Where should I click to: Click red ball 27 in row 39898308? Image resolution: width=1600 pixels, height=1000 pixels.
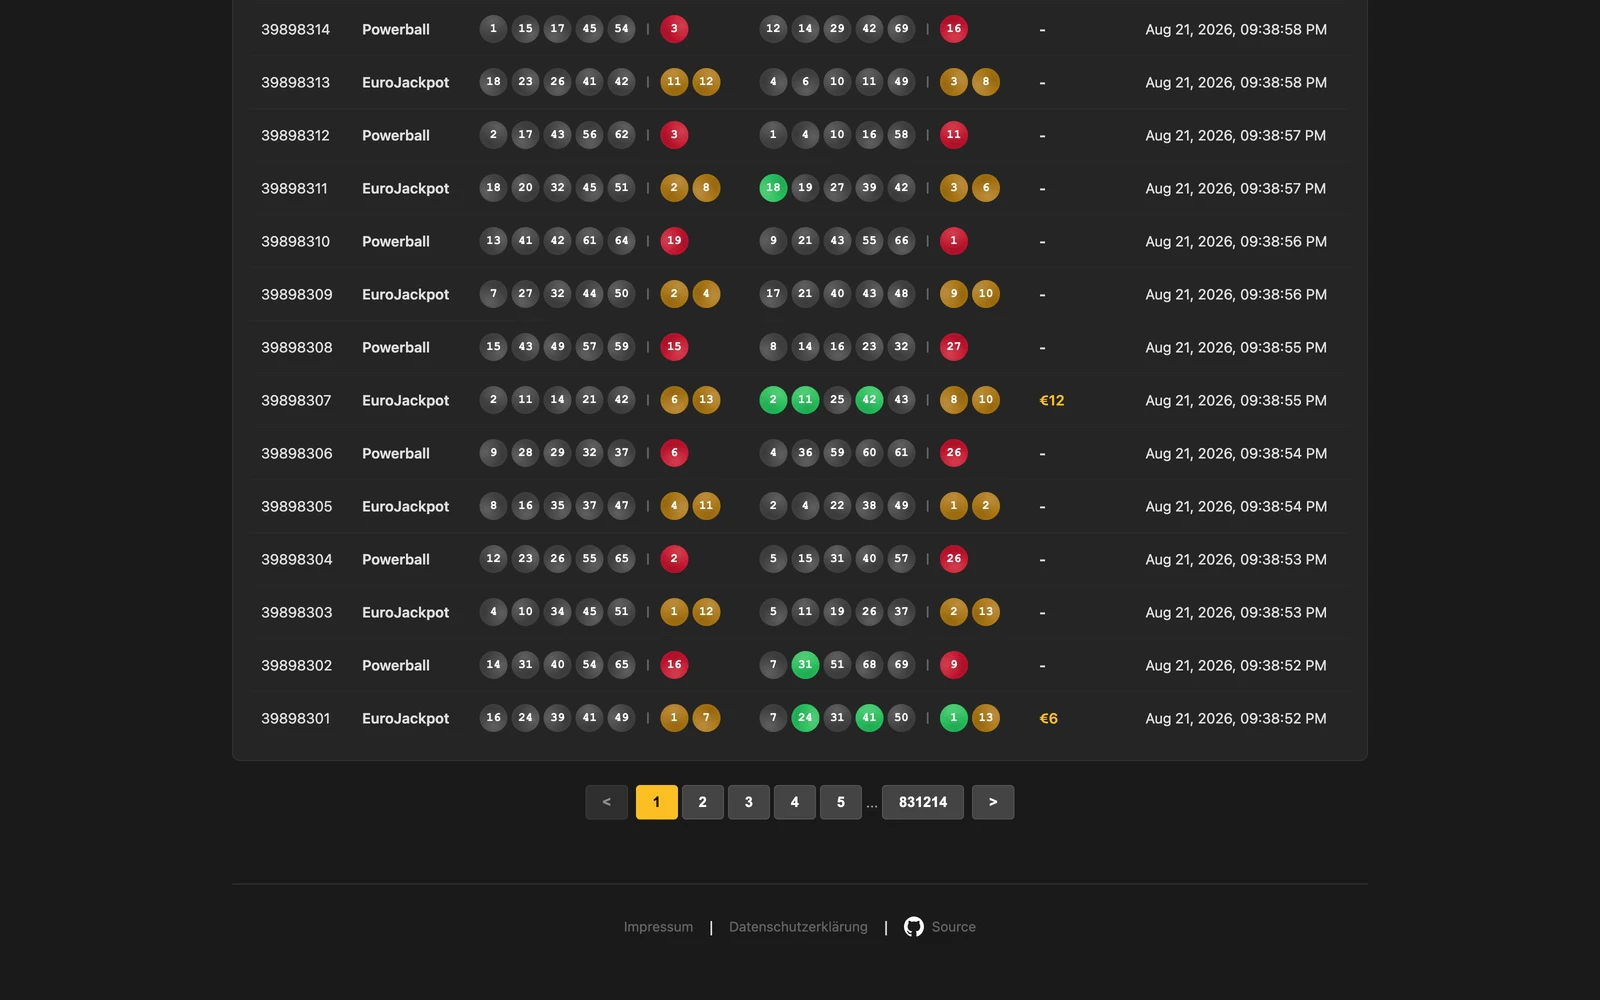click(x=954, y=347)
